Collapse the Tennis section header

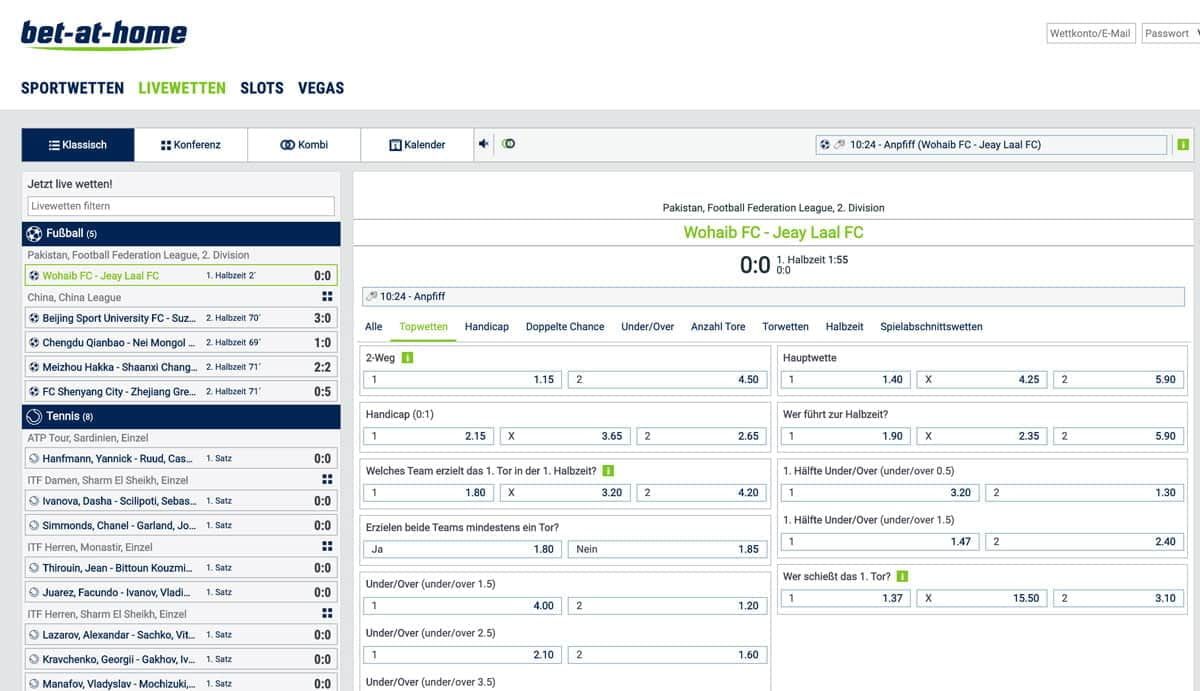click(180, 415)
